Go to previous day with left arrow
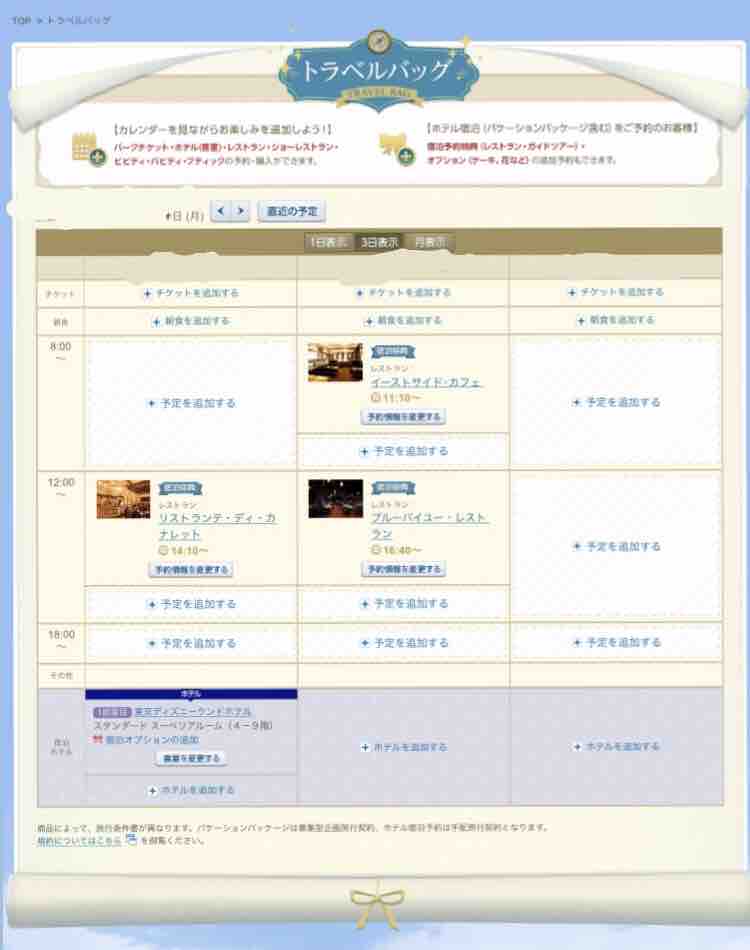The height and width of the screenshot is (950, 750). click(221, 211)
